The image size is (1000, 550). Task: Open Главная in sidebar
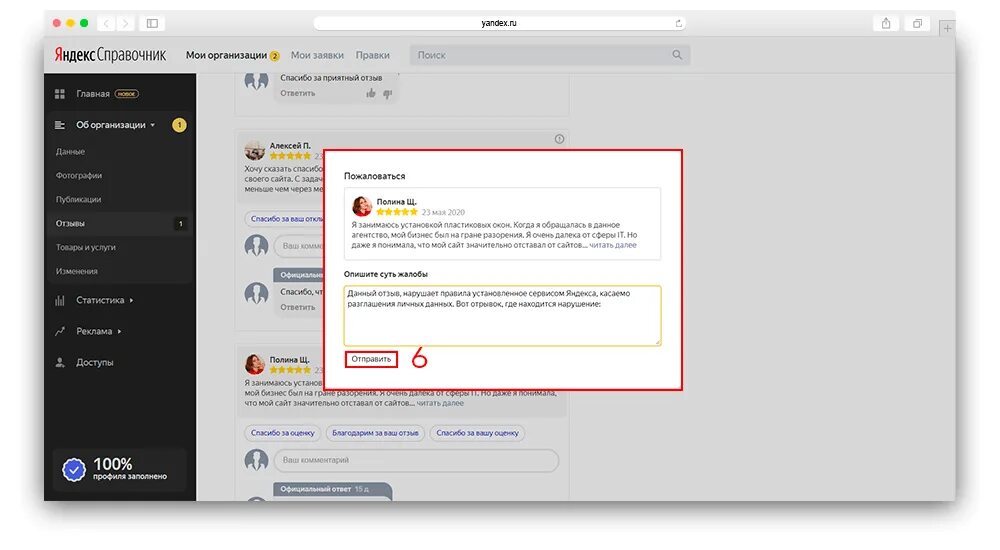tap(93, 94)
